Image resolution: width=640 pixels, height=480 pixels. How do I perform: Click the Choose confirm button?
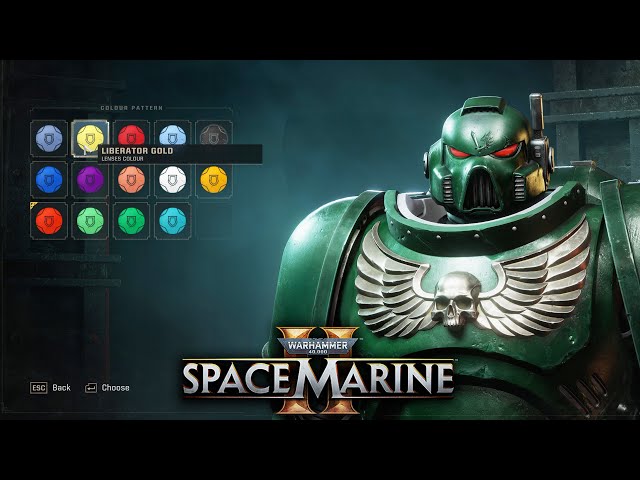coord(107,388)
